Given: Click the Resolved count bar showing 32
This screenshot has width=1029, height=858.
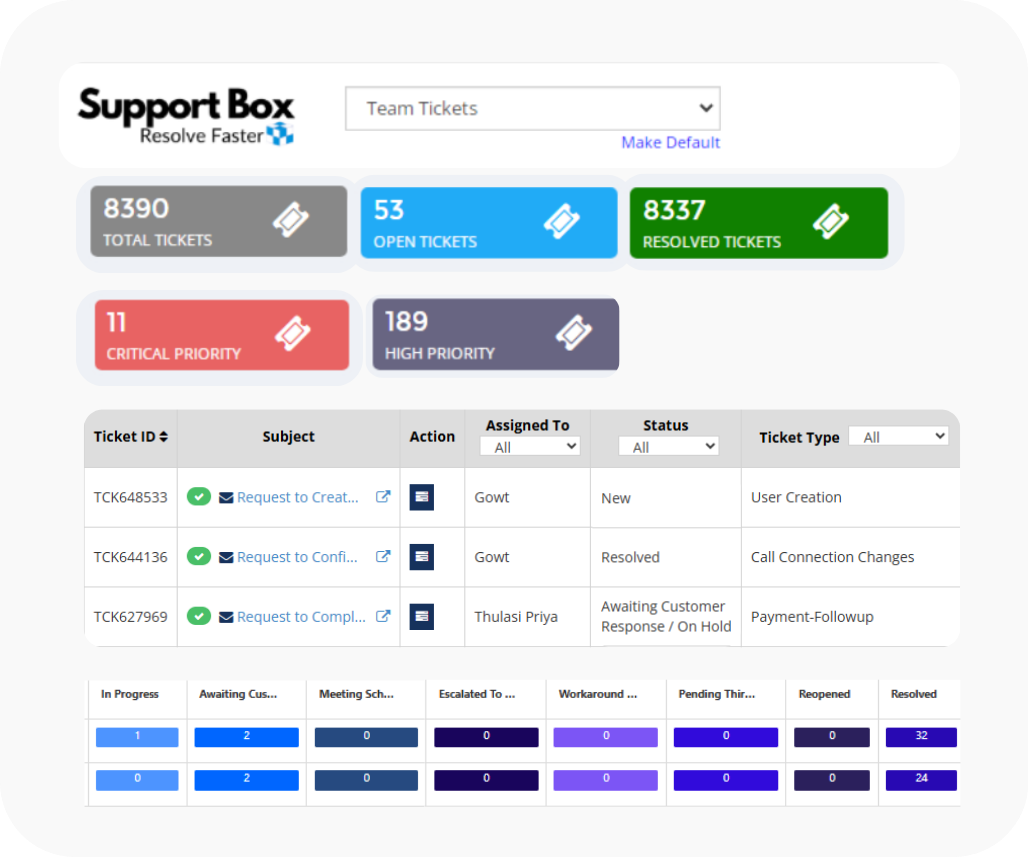Looking at the screenshot, I should (x=920, y=737).
